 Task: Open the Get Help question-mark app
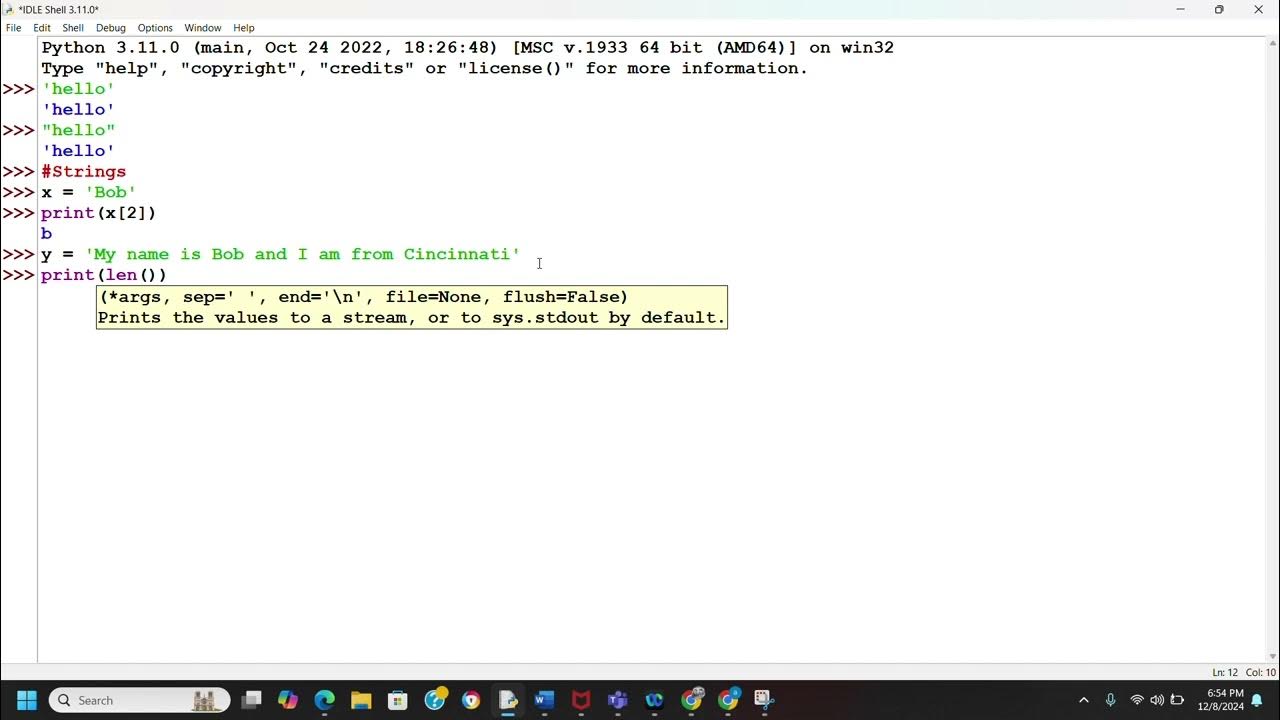[x=435, y=700]
